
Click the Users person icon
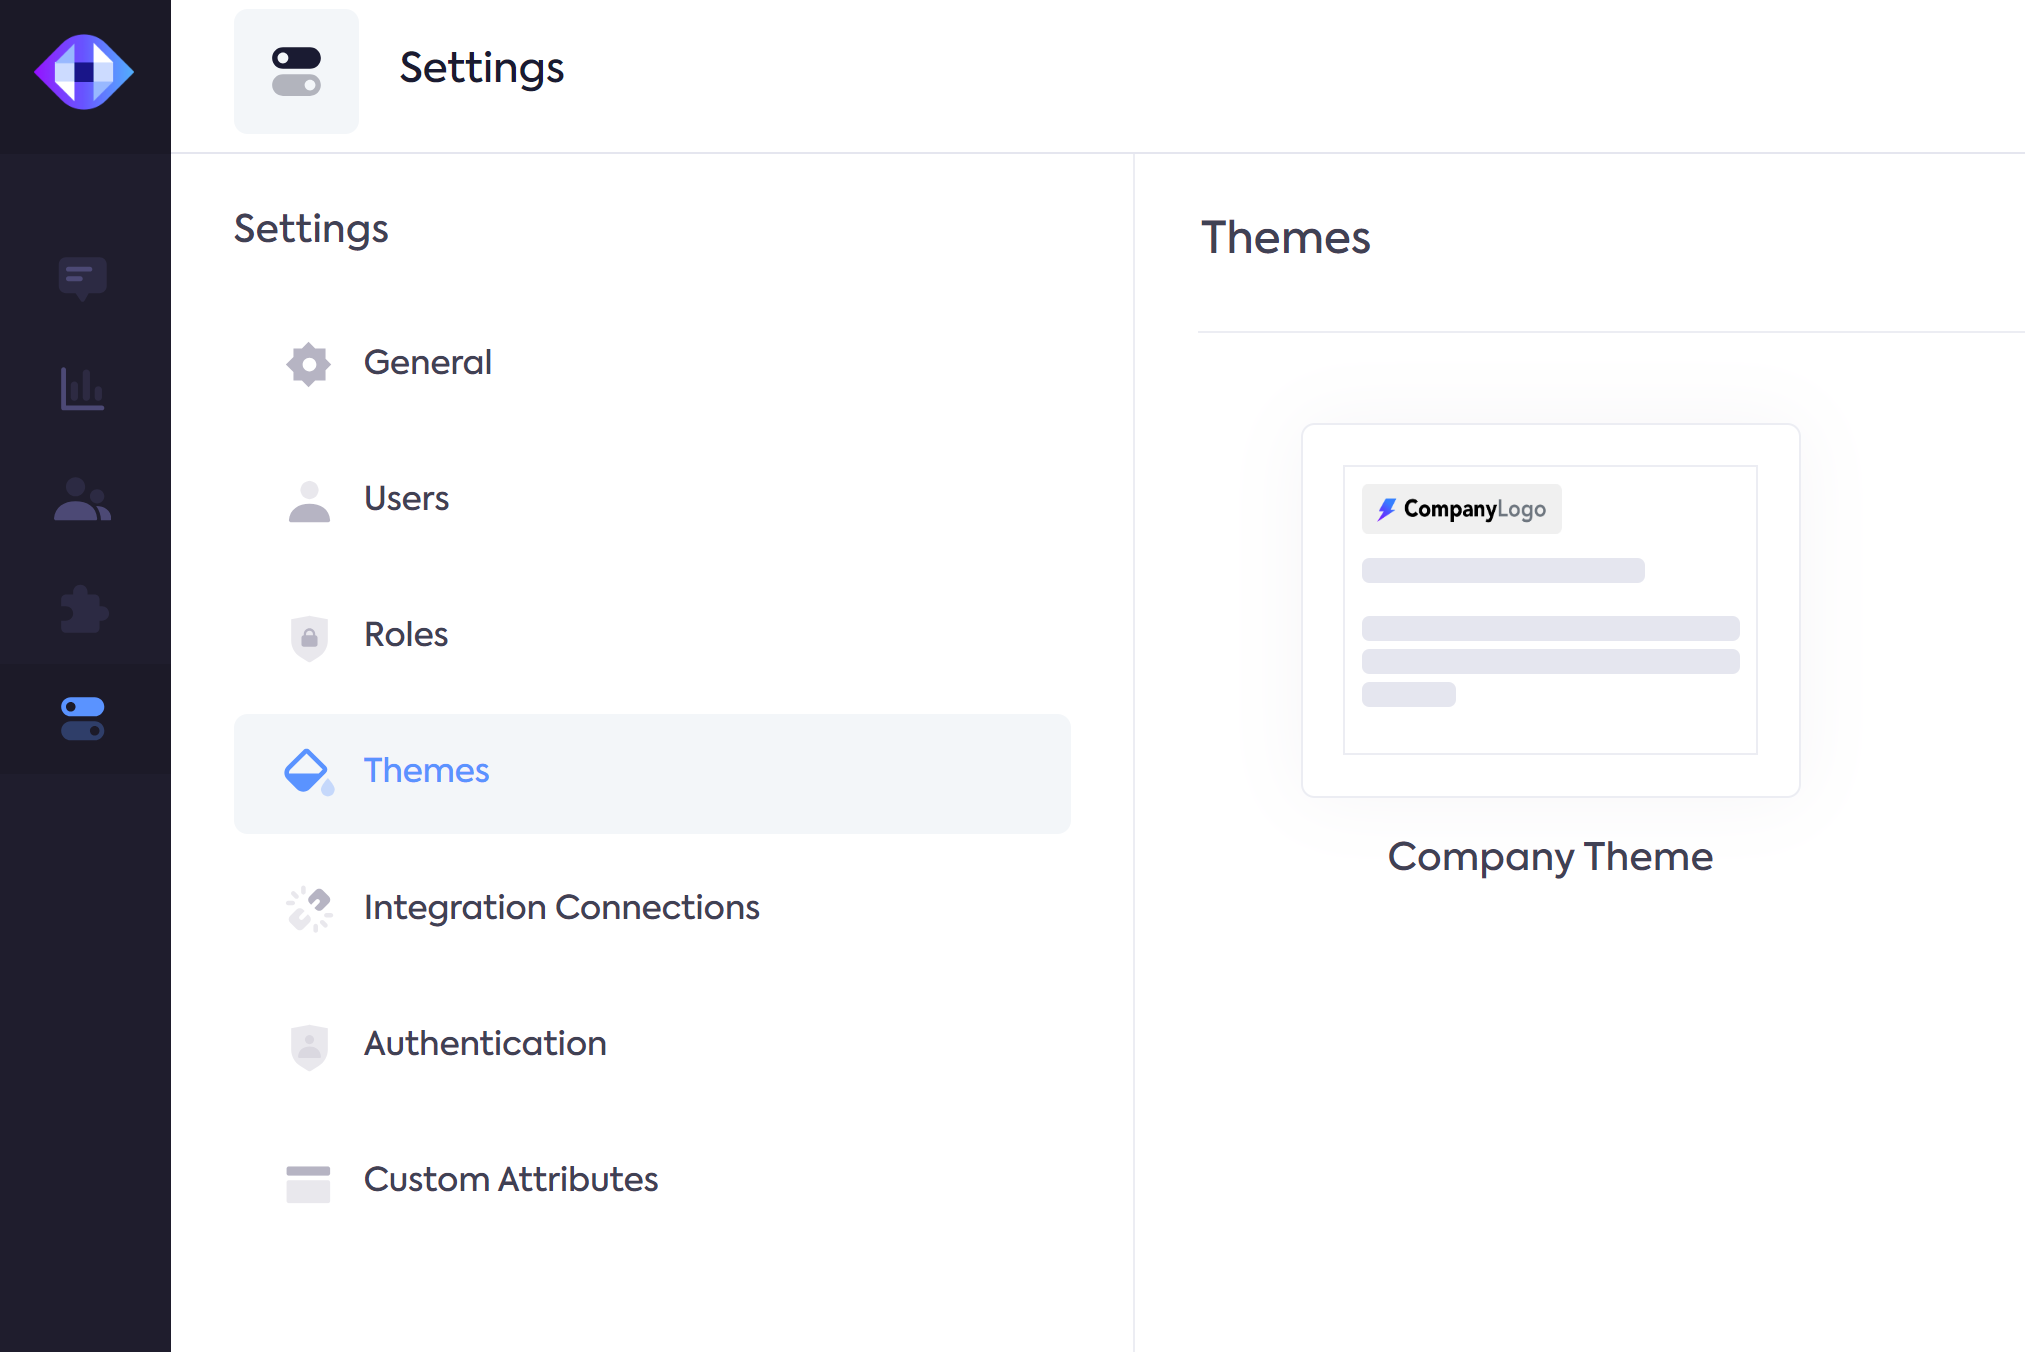point(309,501)
